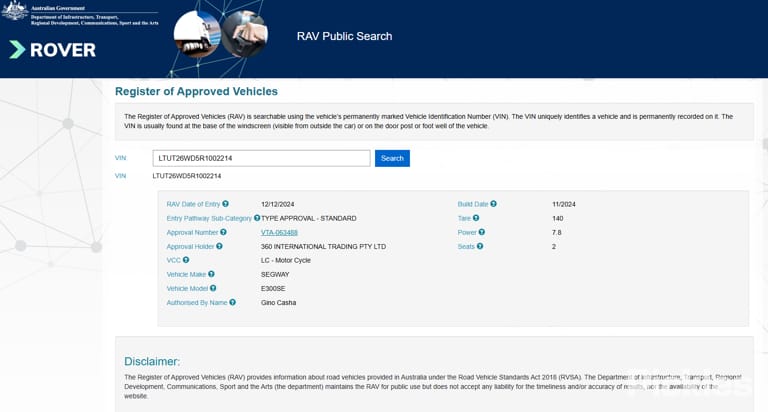Click the Search button
The image size is (768, 412).
(392, 158)
